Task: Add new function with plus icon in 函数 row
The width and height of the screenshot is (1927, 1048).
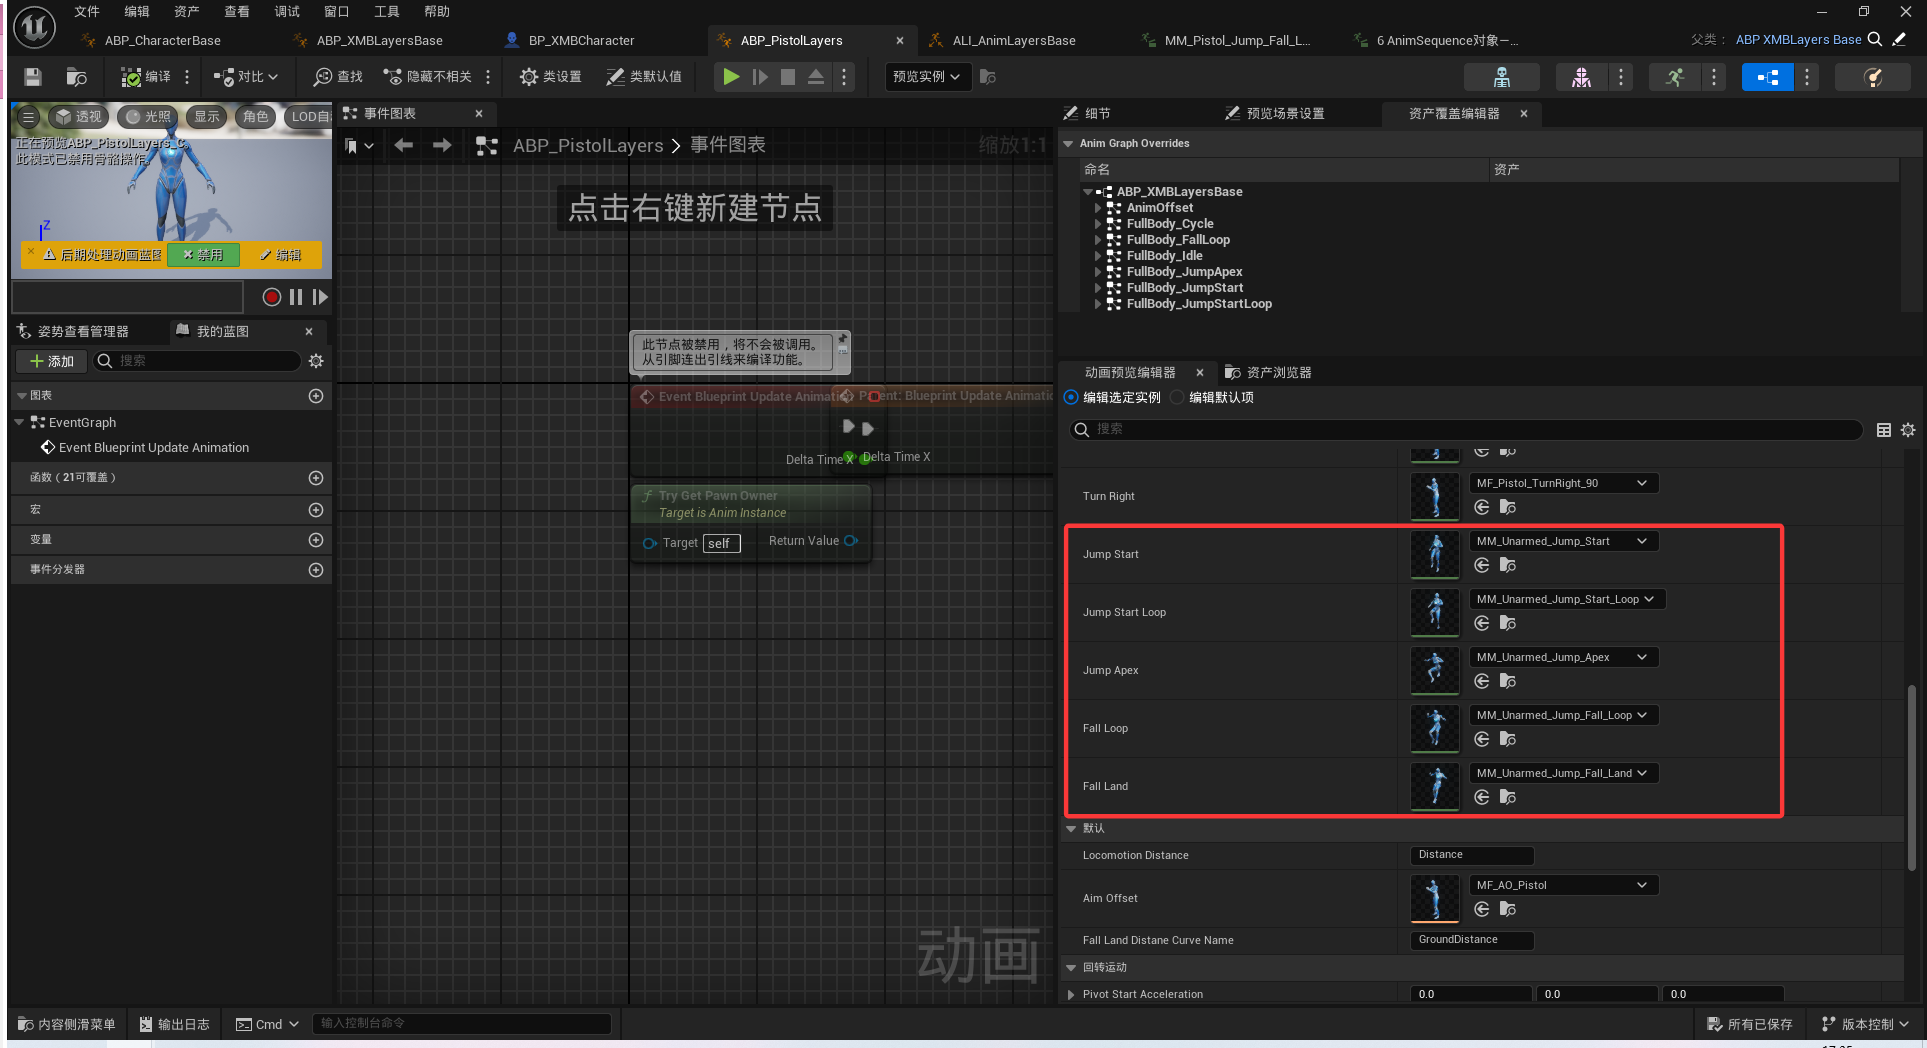Action: (316, 478)
